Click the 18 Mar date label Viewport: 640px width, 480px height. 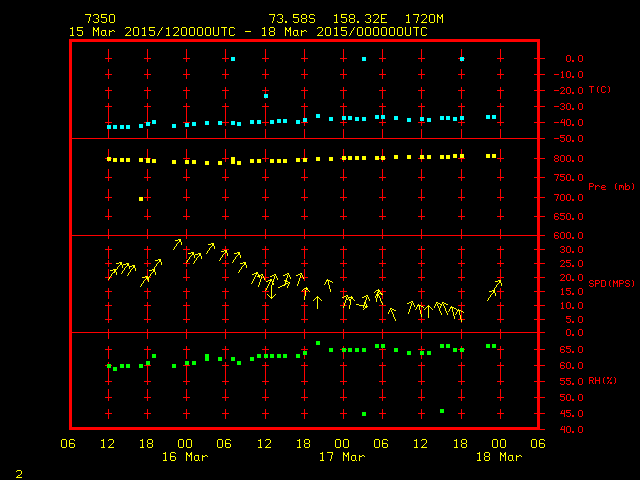click(x=498, y=457)
